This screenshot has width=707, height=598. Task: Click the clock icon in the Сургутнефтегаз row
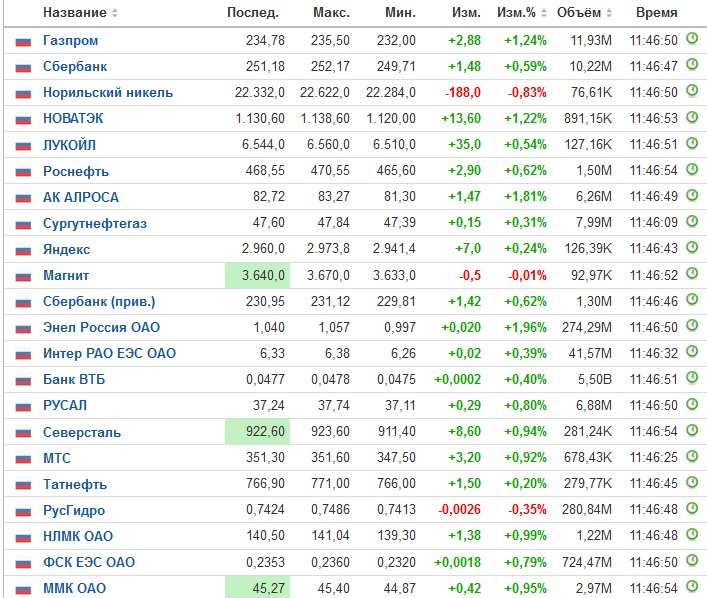tap(692, 221)
